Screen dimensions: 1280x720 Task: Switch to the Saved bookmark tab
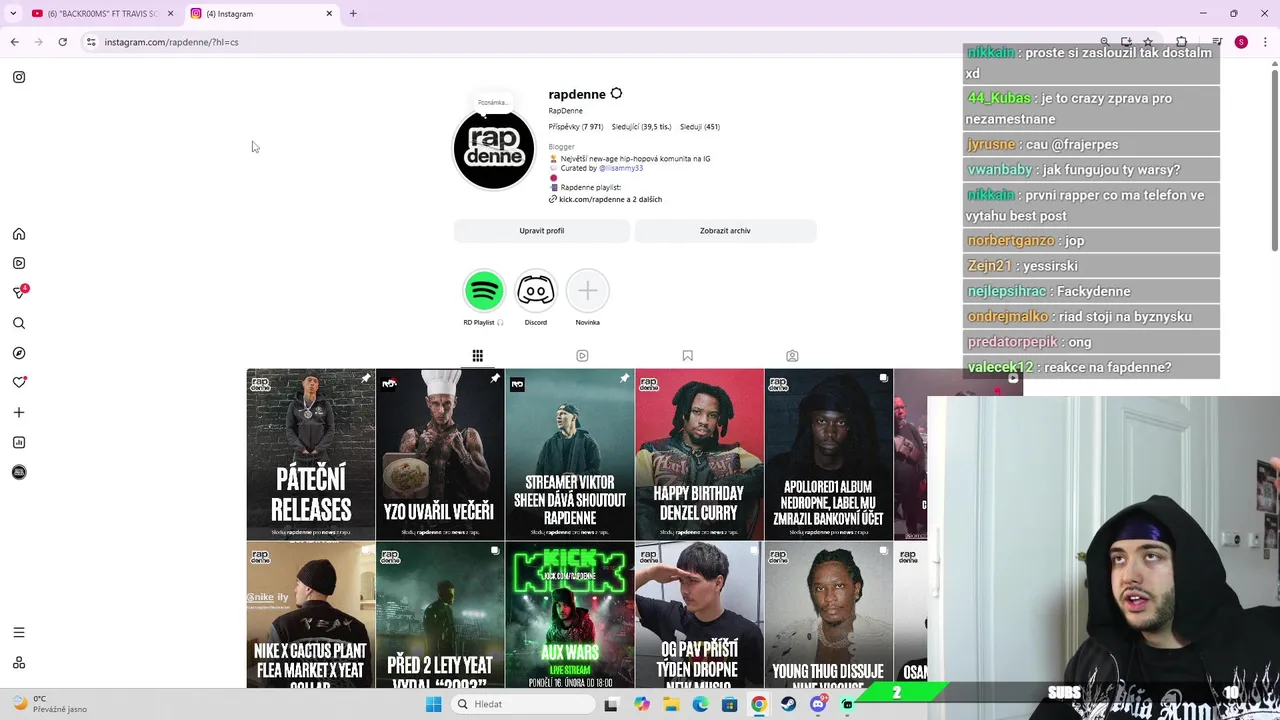pyautogui.click(x=687, y=356)
